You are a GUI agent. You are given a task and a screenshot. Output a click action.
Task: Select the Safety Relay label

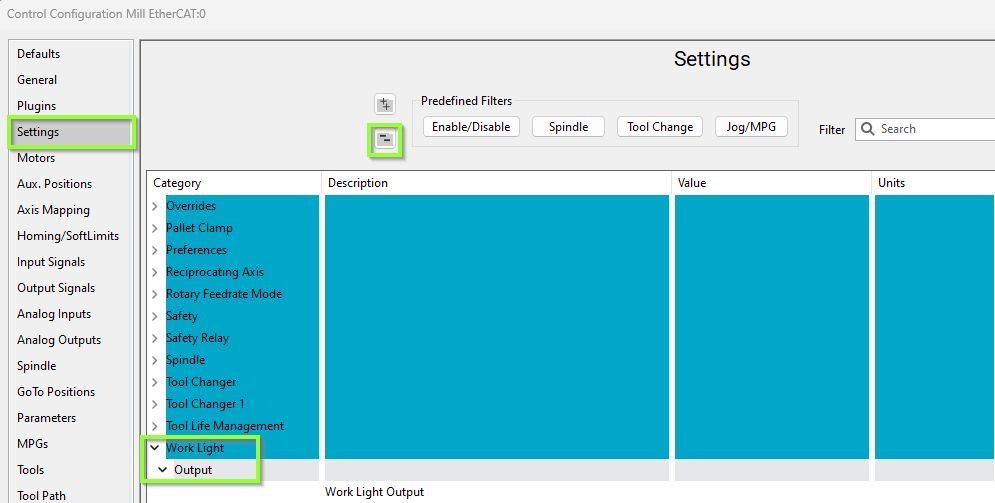[x=197, y=338]
